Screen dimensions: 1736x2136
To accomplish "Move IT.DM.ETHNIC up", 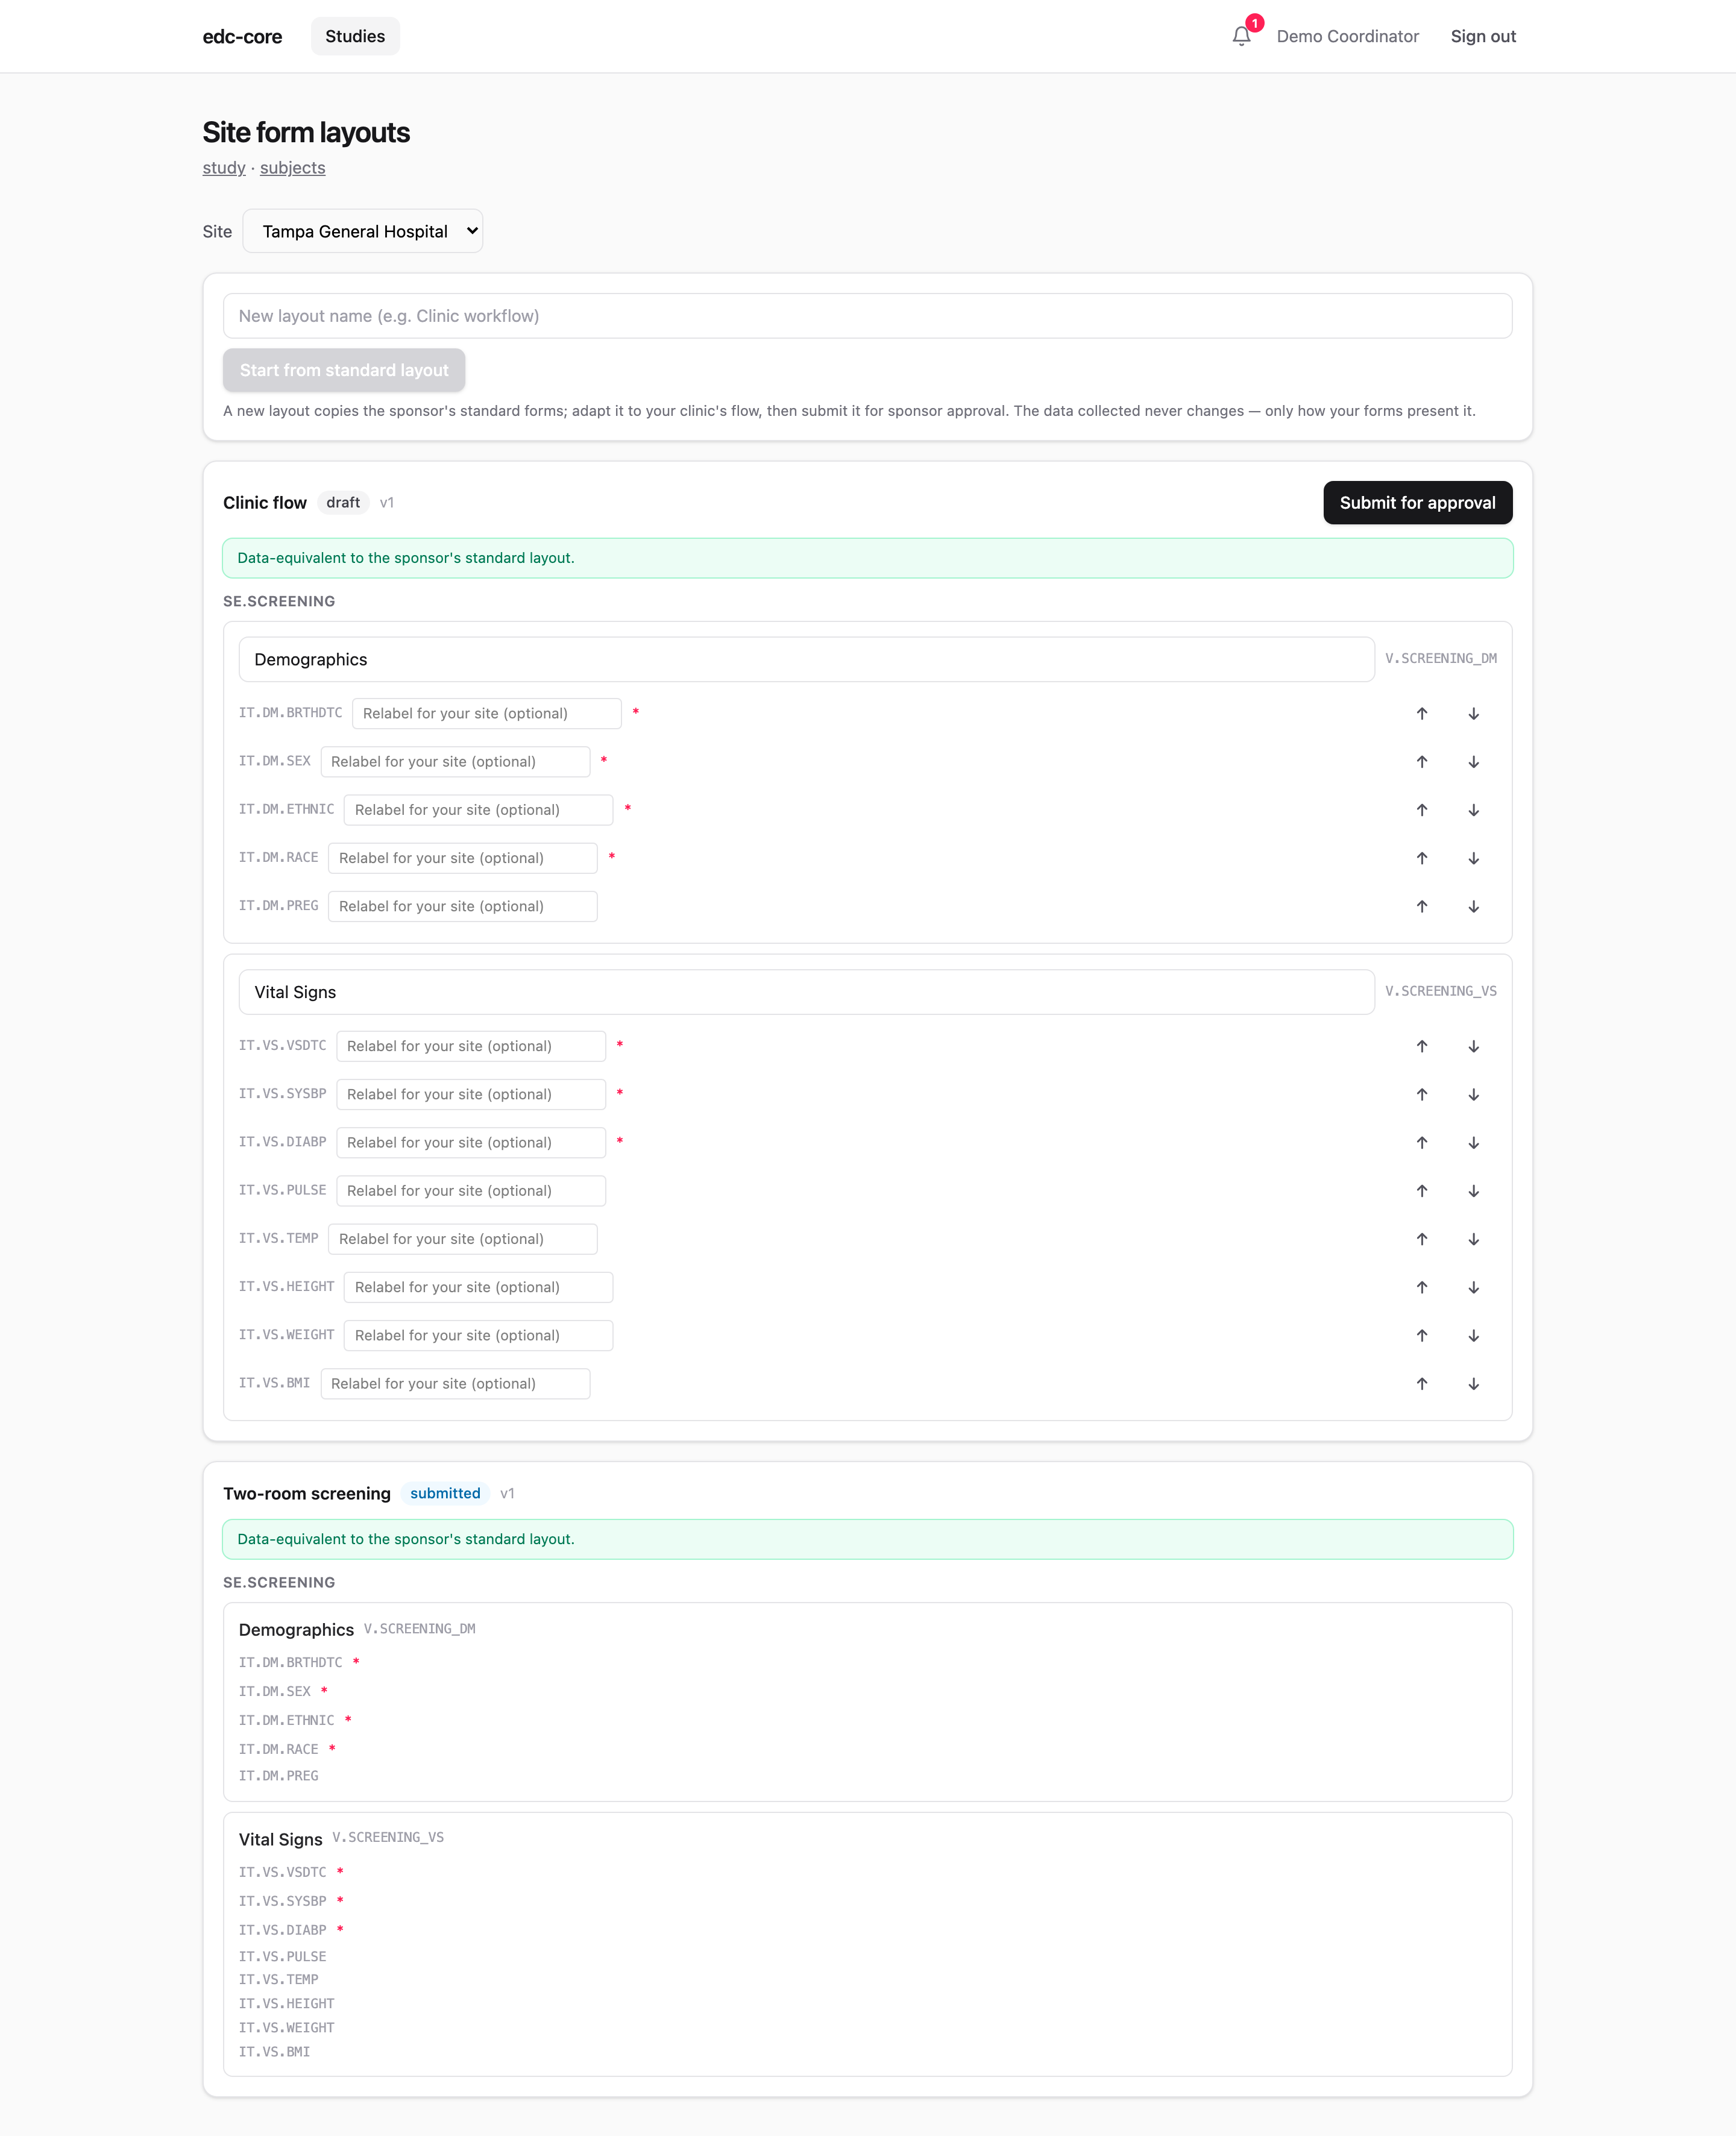I will click(x=1422, y=810).
